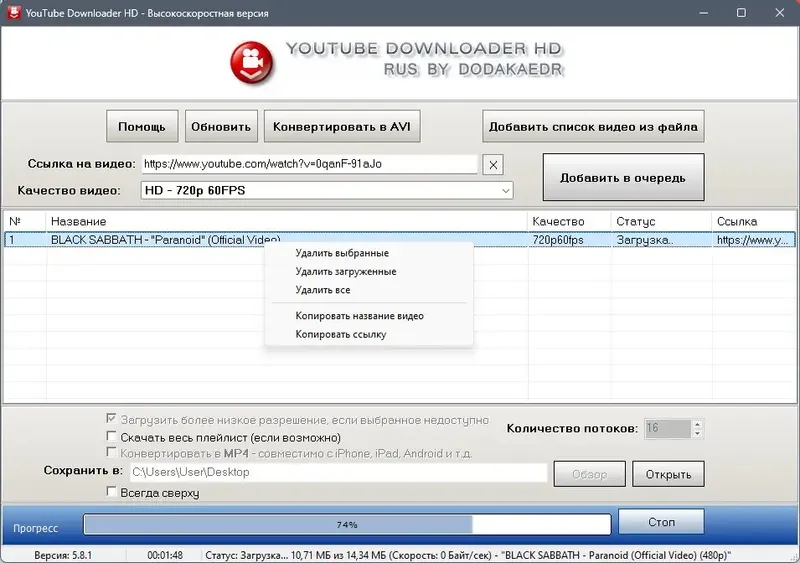Choose Удалить загруженные from context menu
This screenshot has width=800, height=563.
coord(369,272)
